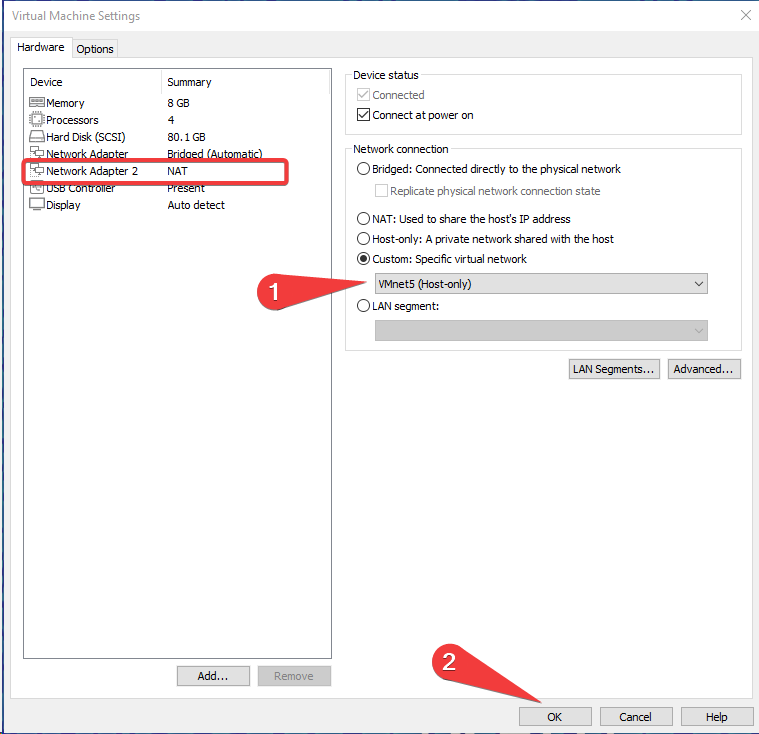The height and width of the screenshot is (734, 759).
Task: Select Custom: Specific virtual network
Action: point(363,259)
